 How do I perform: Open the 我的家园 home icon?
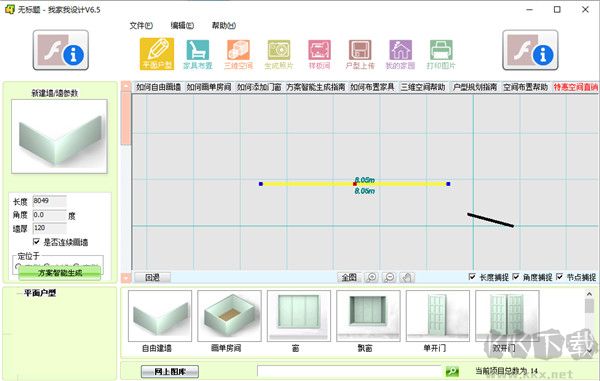[x=400, y=54]
